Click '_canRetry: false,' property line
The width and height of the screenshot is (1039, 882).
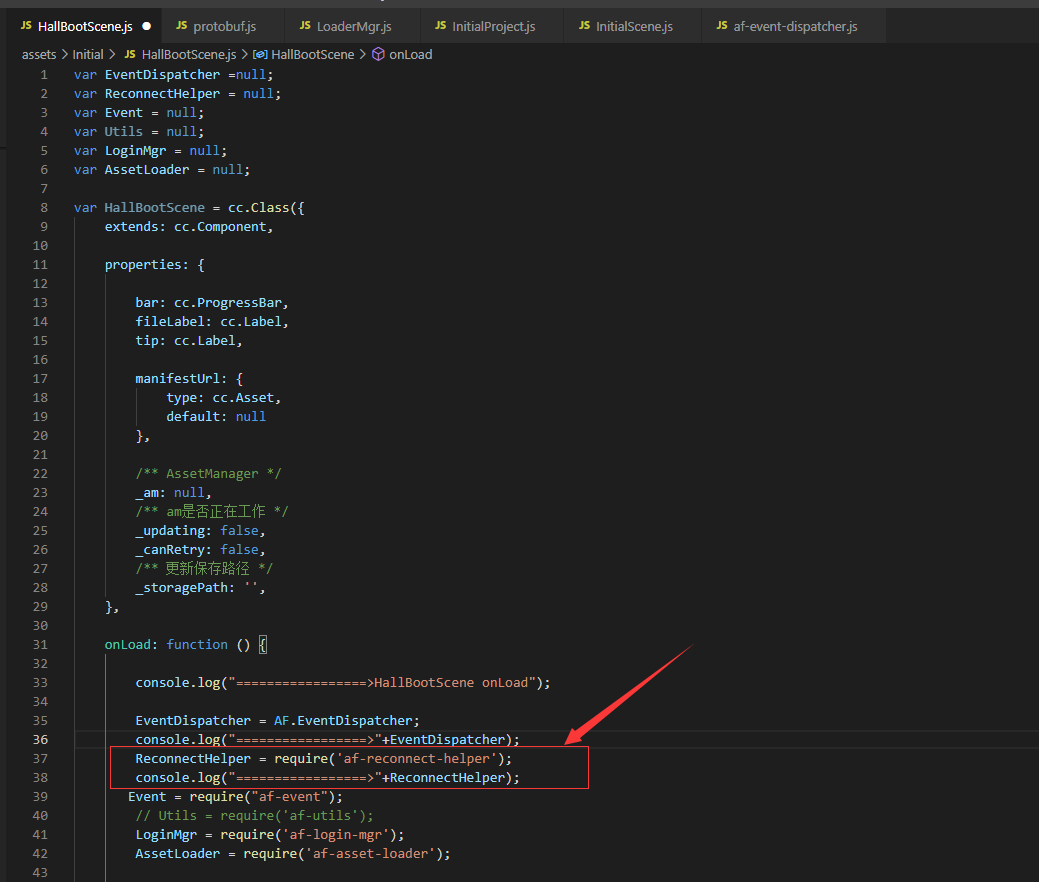(x=200, y=549)
